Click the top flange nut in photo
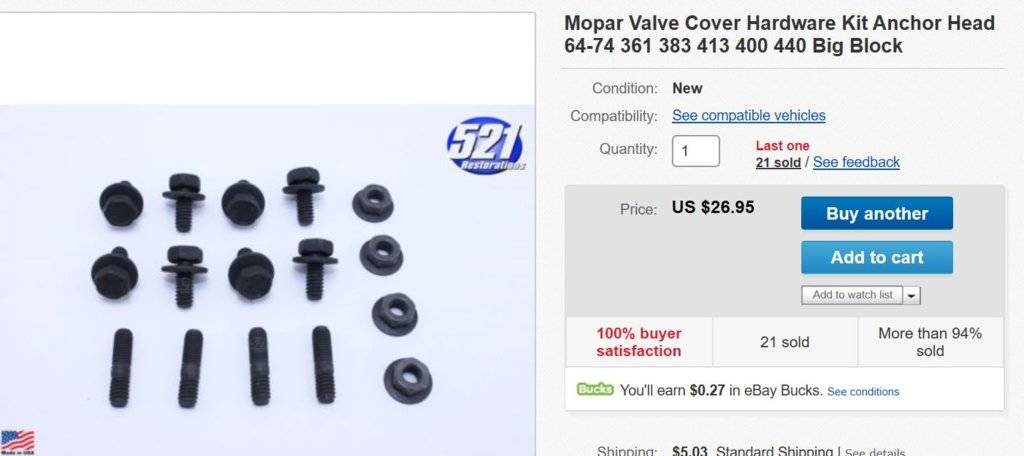 click(x=373, y=203)
